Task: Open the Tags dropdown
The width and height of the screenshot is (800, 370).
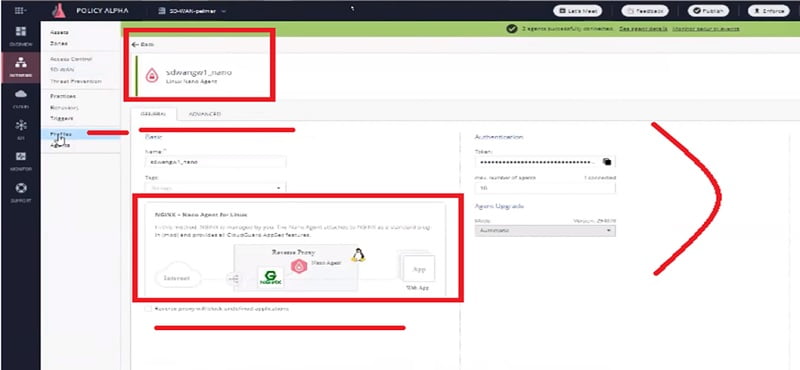Action: (215, 188)
